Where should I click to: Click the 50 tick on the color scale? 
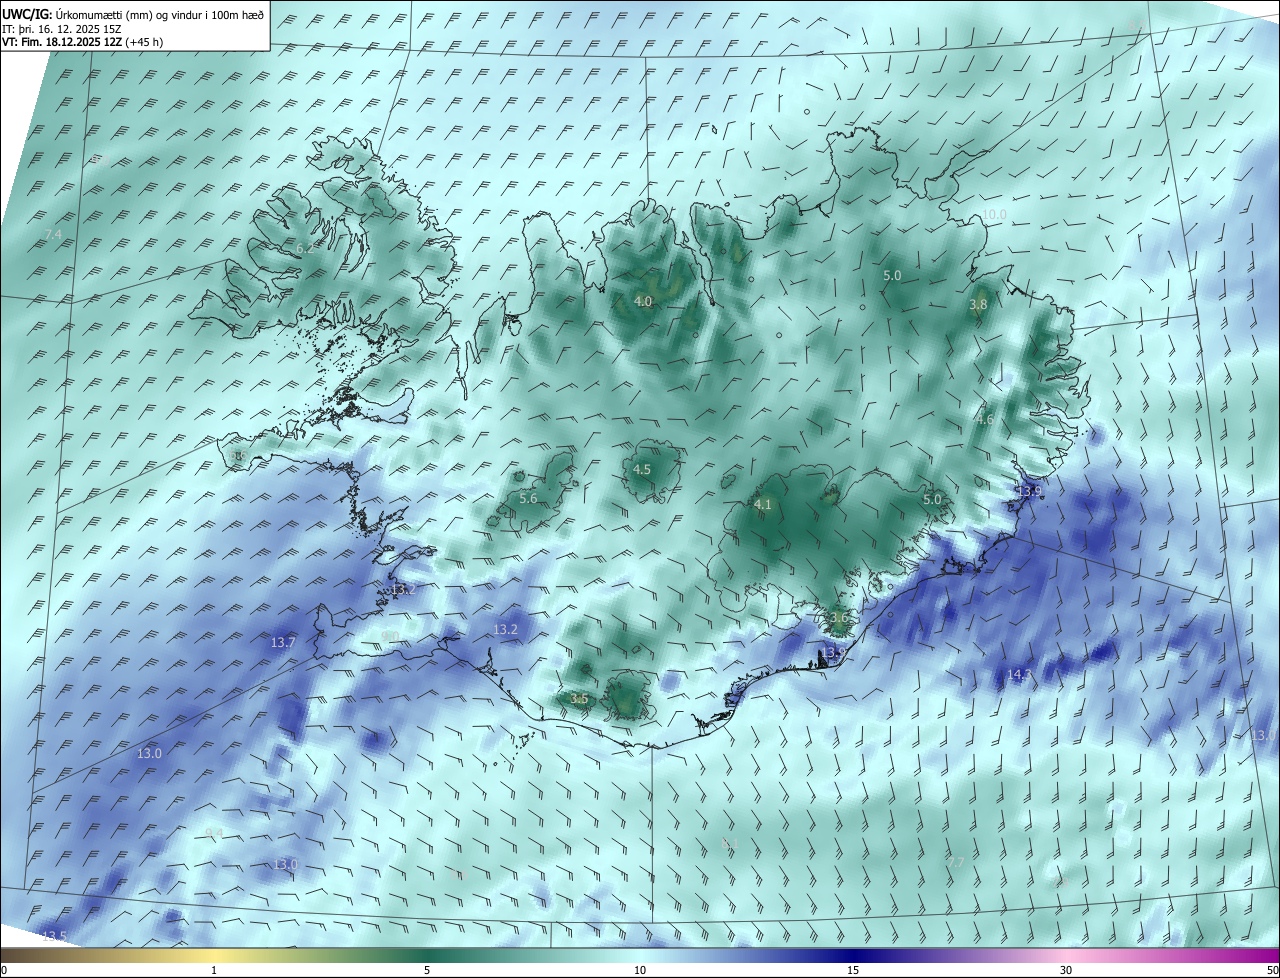[x=1272, y=970]
